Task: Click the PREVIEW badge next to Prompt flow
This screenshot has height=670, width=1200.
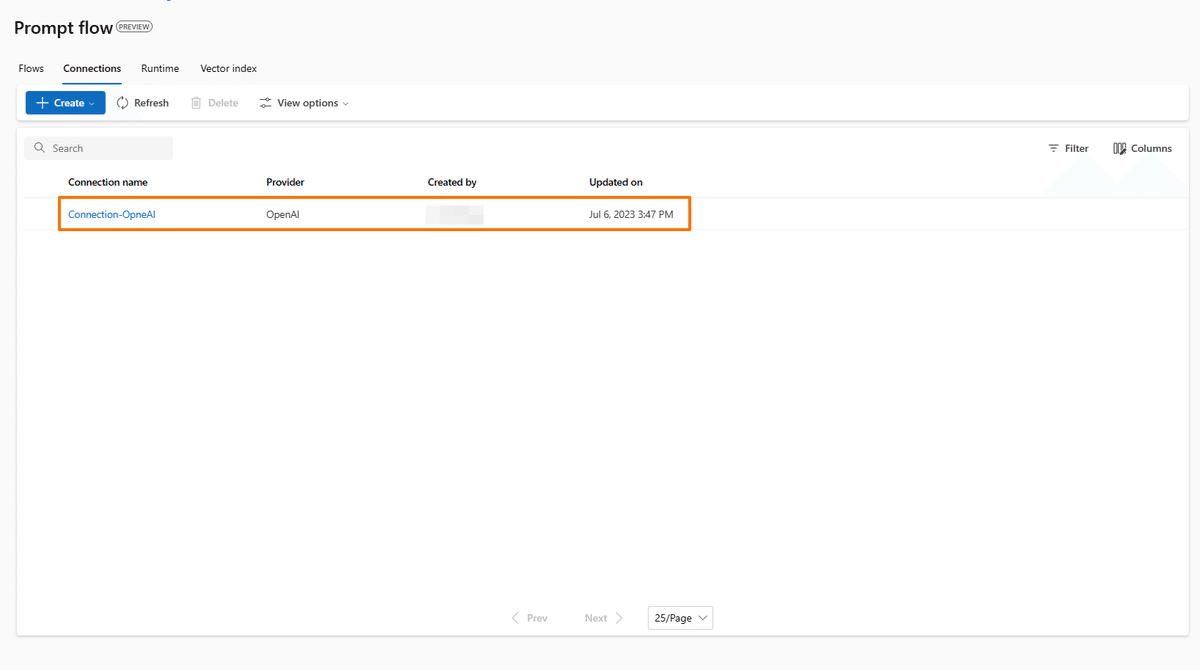Action: 133,27
